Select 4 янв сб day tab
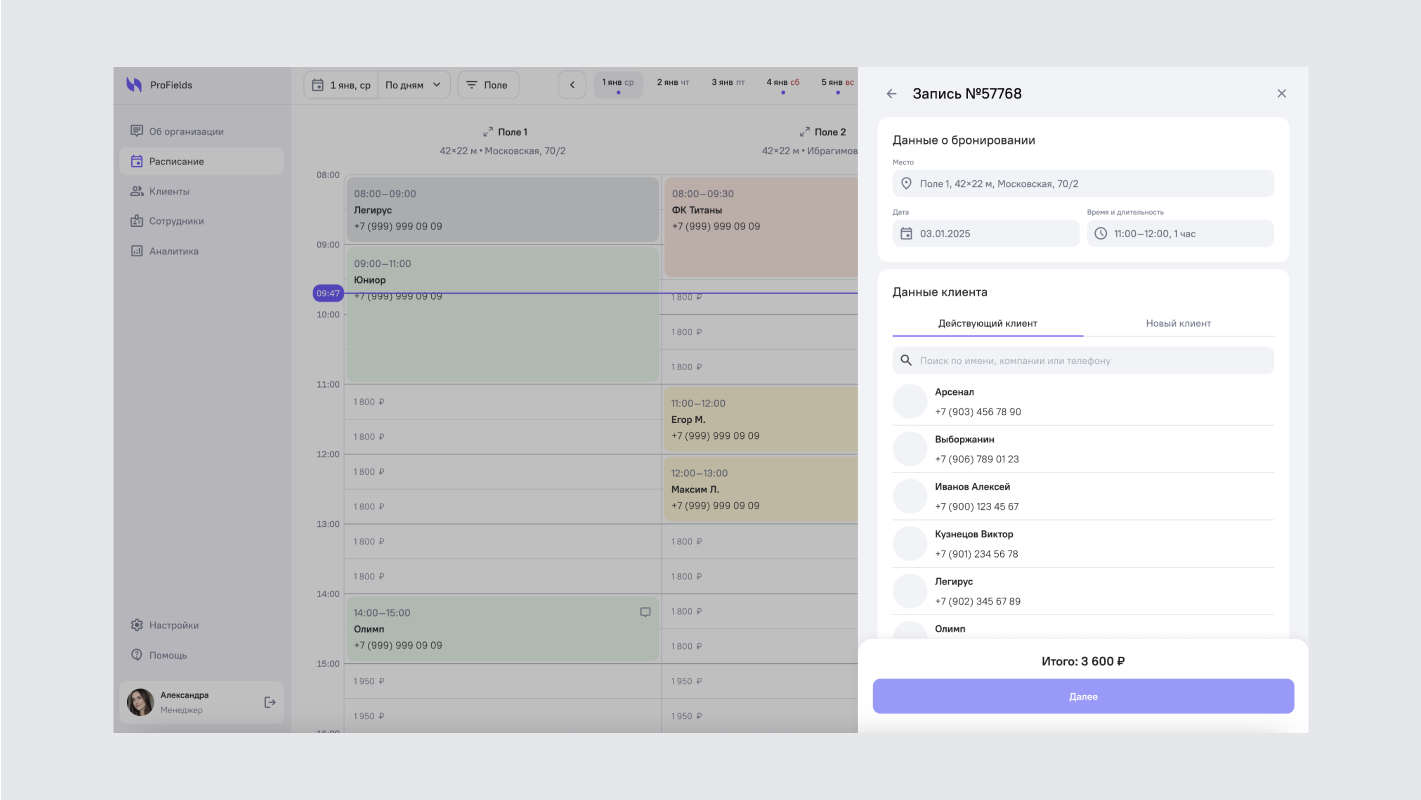 pyautogui.click(x=782, y=83)
